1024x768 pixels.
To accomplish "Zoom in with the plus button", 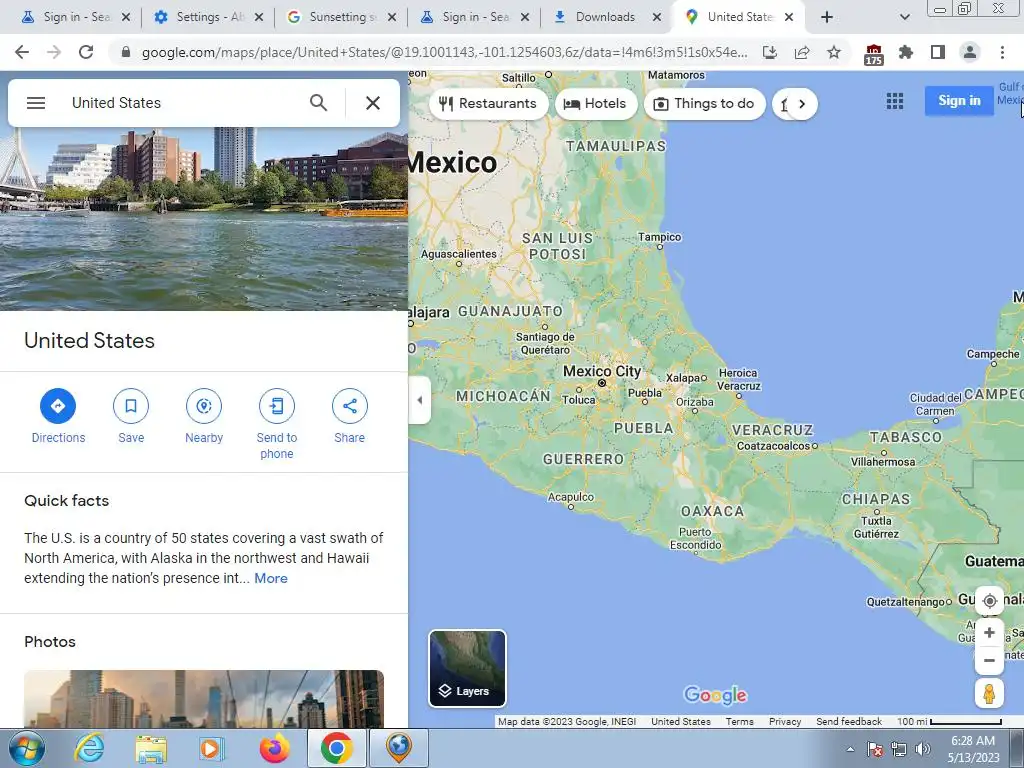I will pyautogui.click(x=989, y=632).
